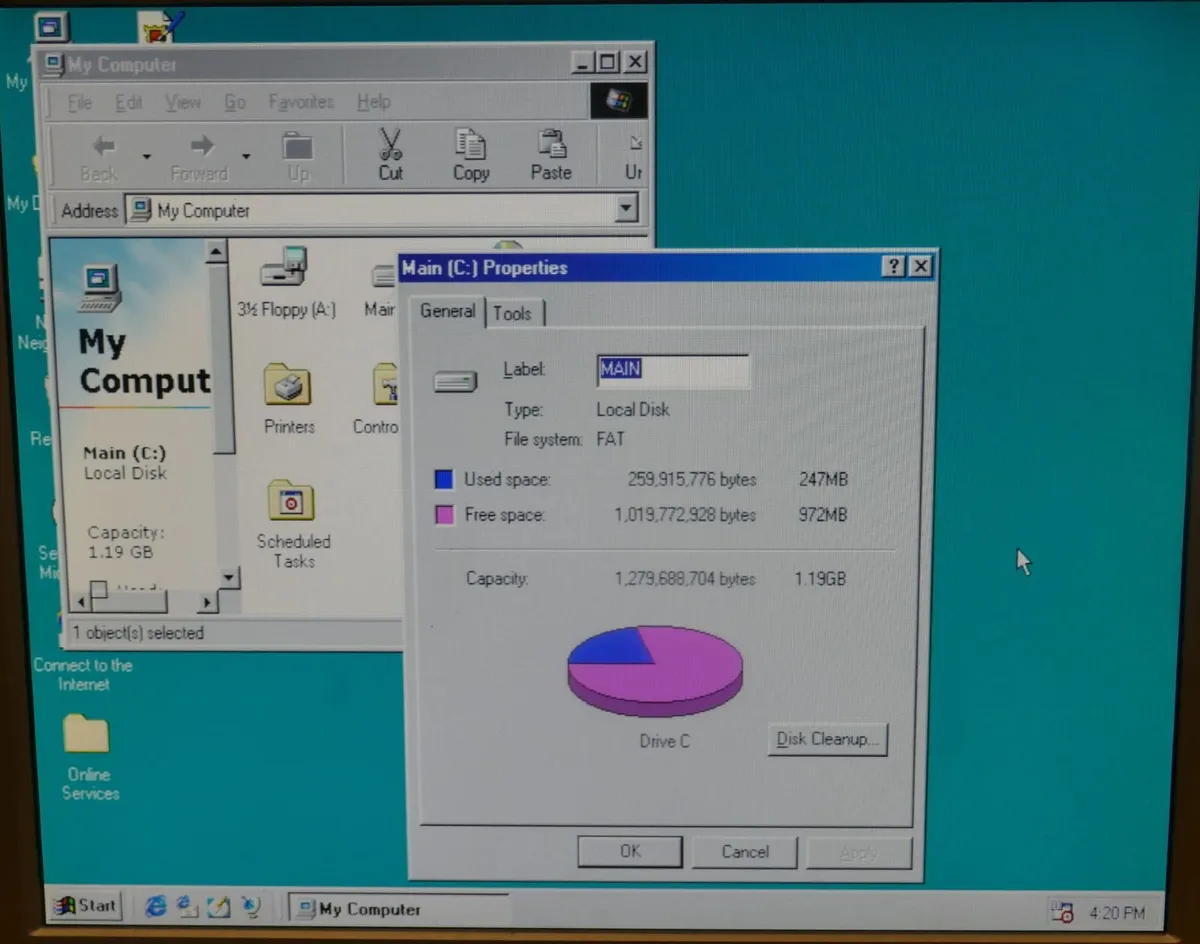Viewport: 1200px width, 944px height.
Task: Click the drive icon beside Label field
Action: pos(455,381)
